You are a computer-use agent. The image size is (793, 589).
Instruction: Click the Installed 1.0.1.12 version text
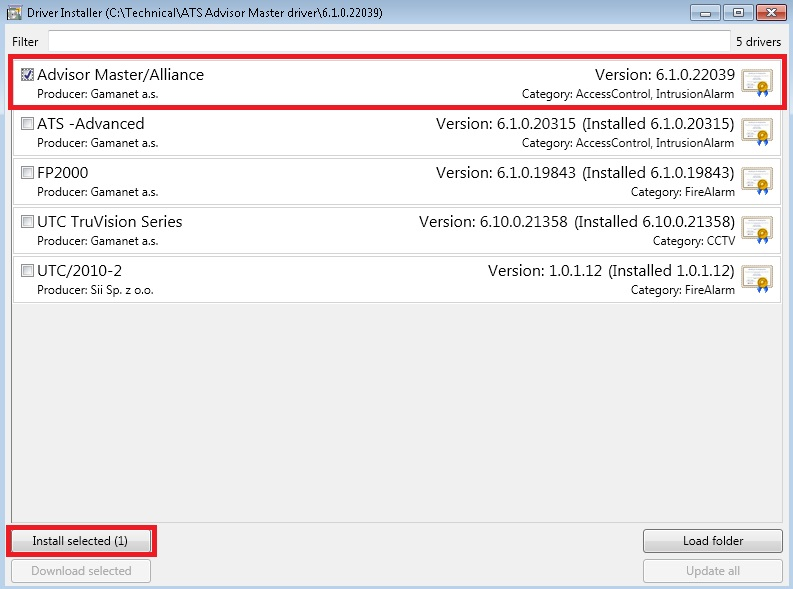point(671,271)
